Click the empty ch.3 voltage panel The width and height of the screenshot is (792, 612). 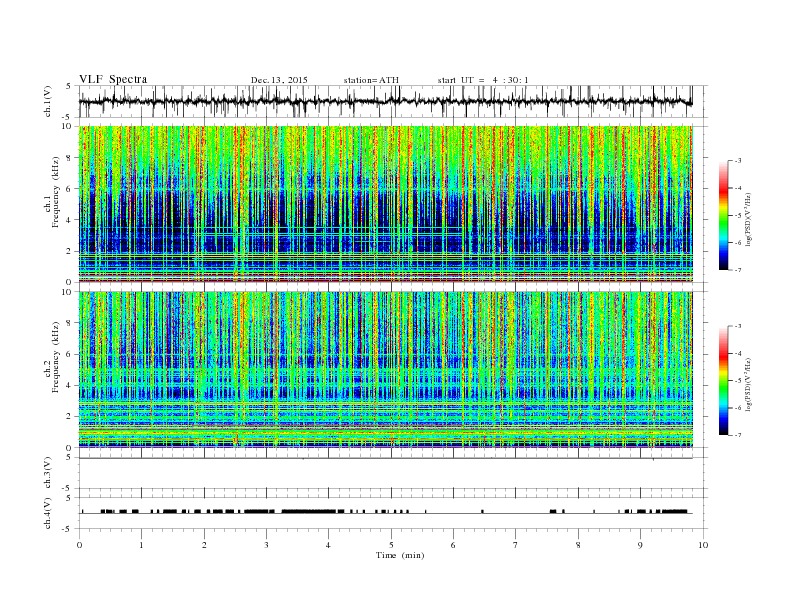(x=393, y=473)
